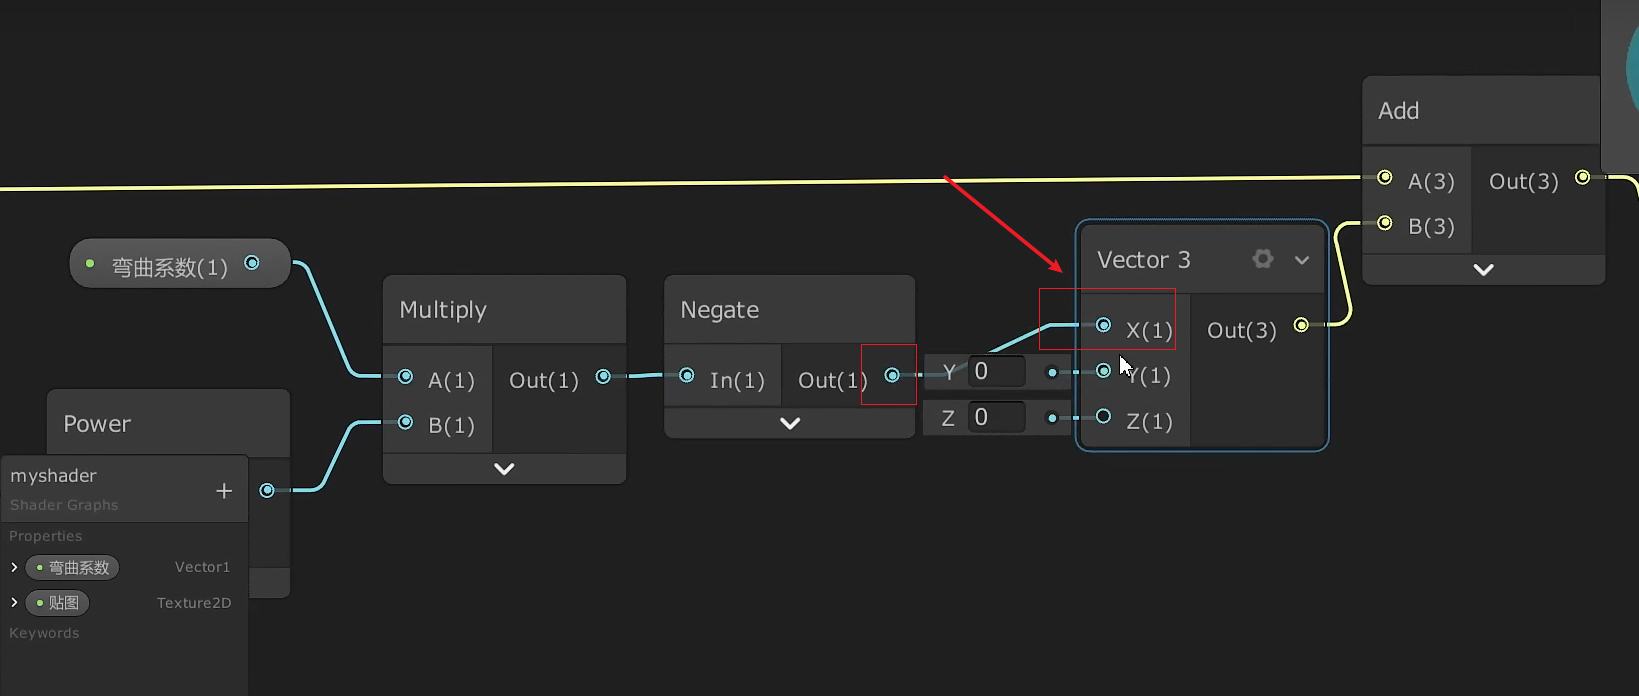This screenshot has height=696, width=1639.
Task: Select the myshader blackboard title
Action: tap(53, 475)
